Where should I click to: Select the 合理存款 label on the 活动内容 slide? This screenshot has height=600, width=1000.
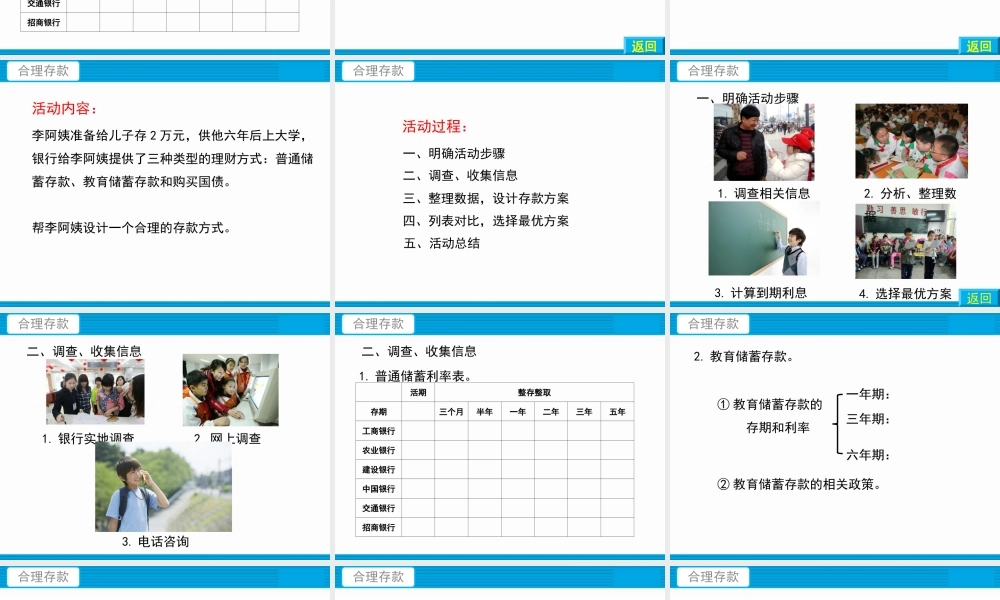coord(43,71)
